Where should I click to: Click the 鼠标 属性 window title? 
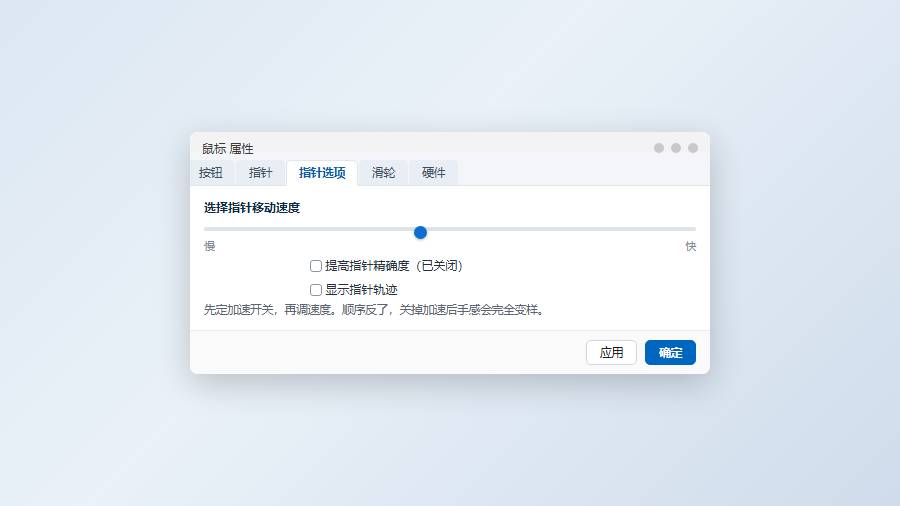[227, 149]
